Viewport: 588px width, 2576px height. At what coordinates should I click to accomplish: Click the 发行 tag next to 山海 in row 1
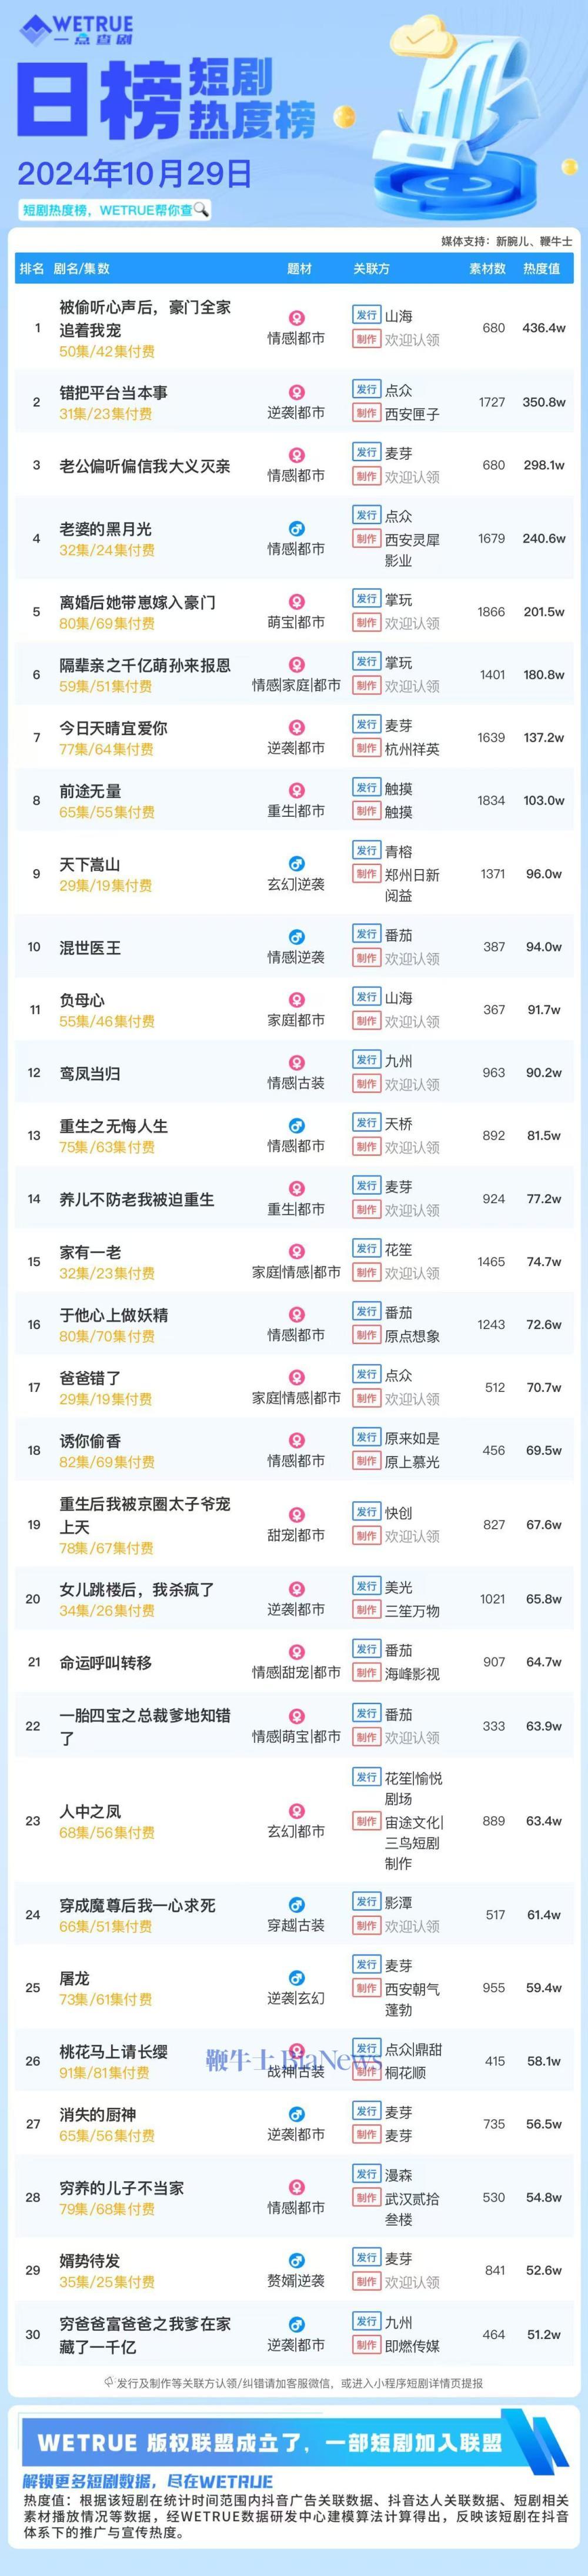coord(366,315)
